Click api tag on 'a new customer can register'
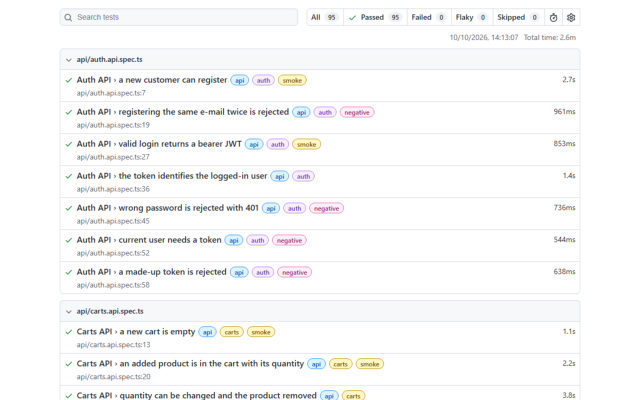The width and height of the screenshot is (640, 400). [240, 80]
